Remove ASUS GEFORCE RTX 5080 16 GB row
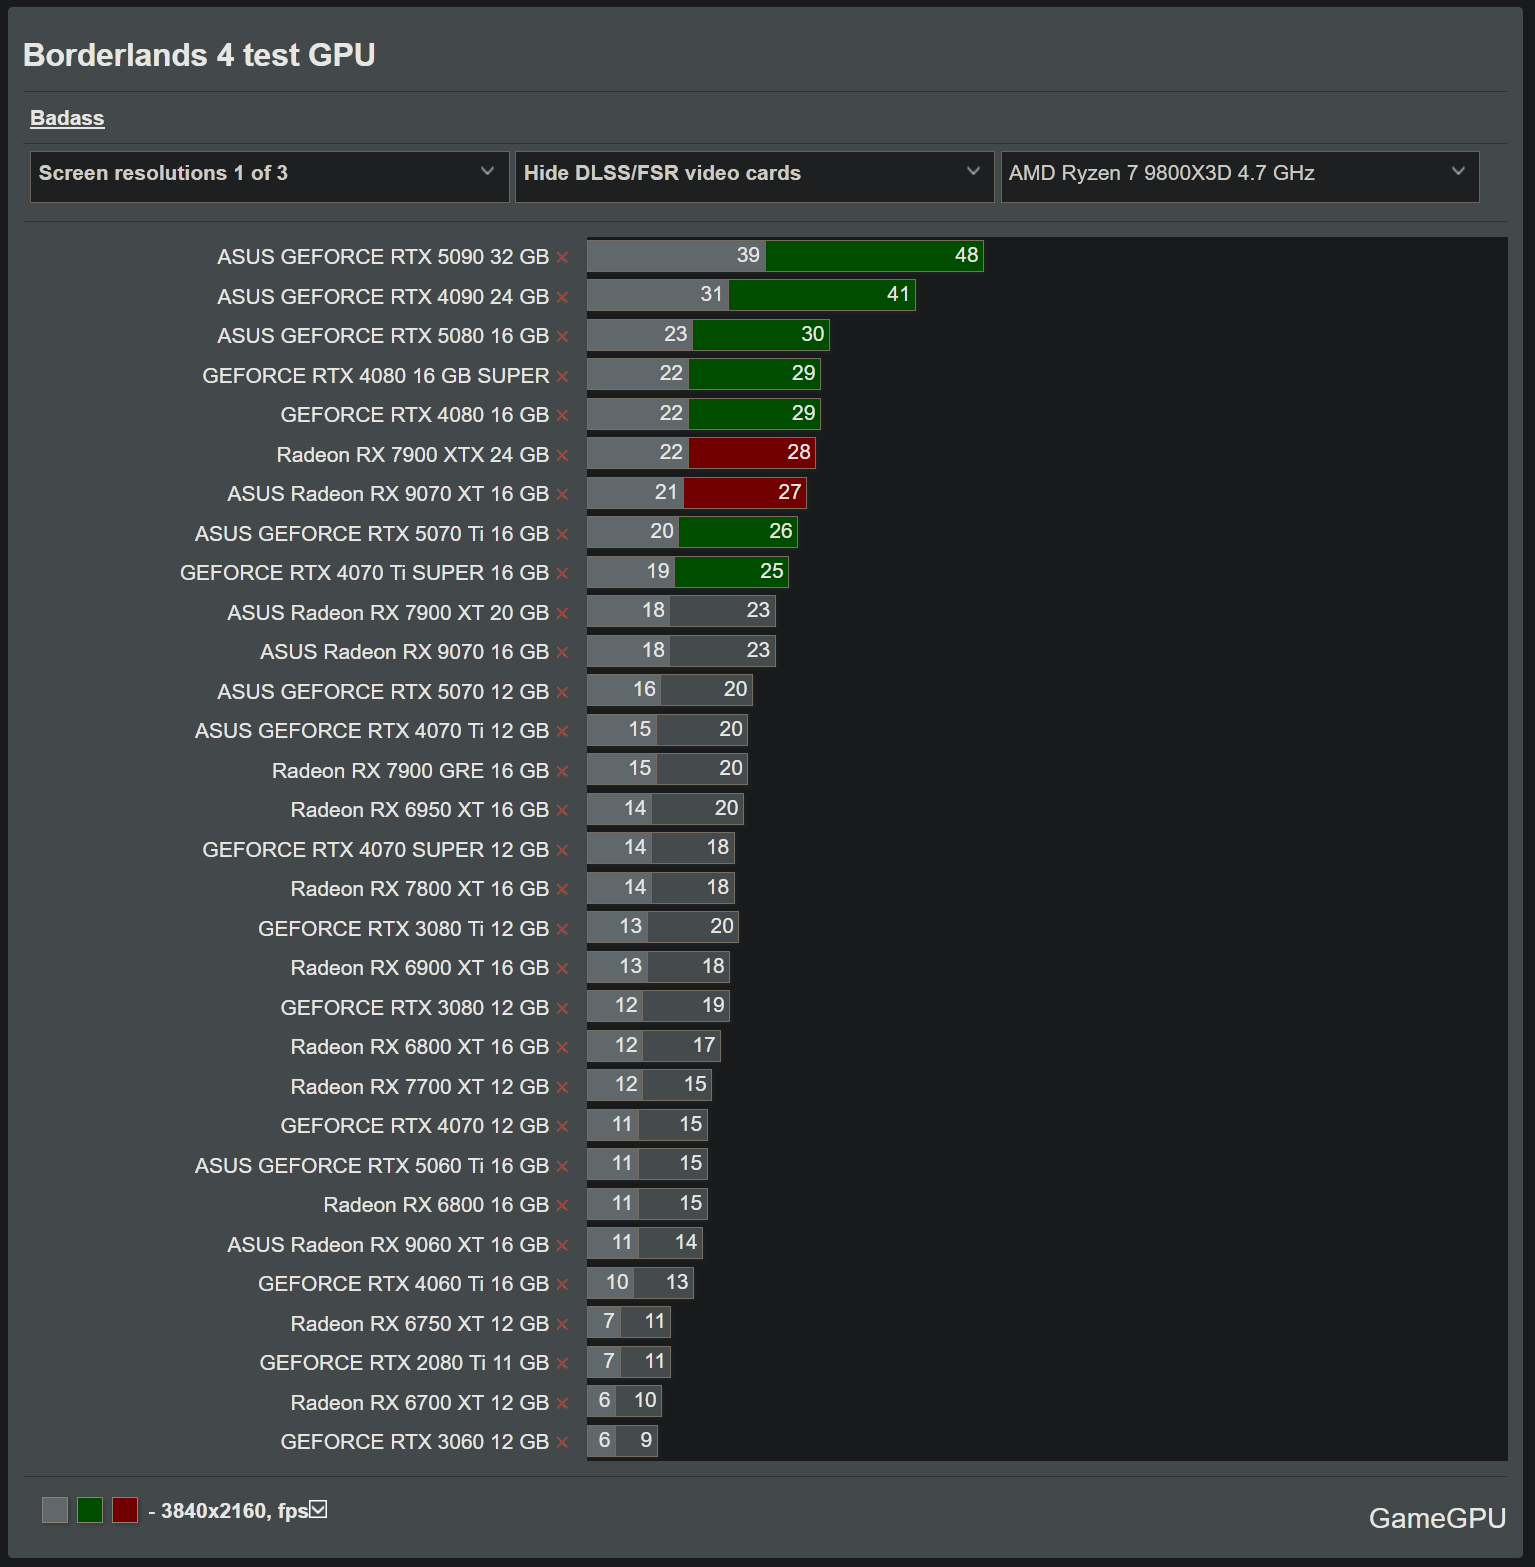1535x1567 pixels. [563, 336]
